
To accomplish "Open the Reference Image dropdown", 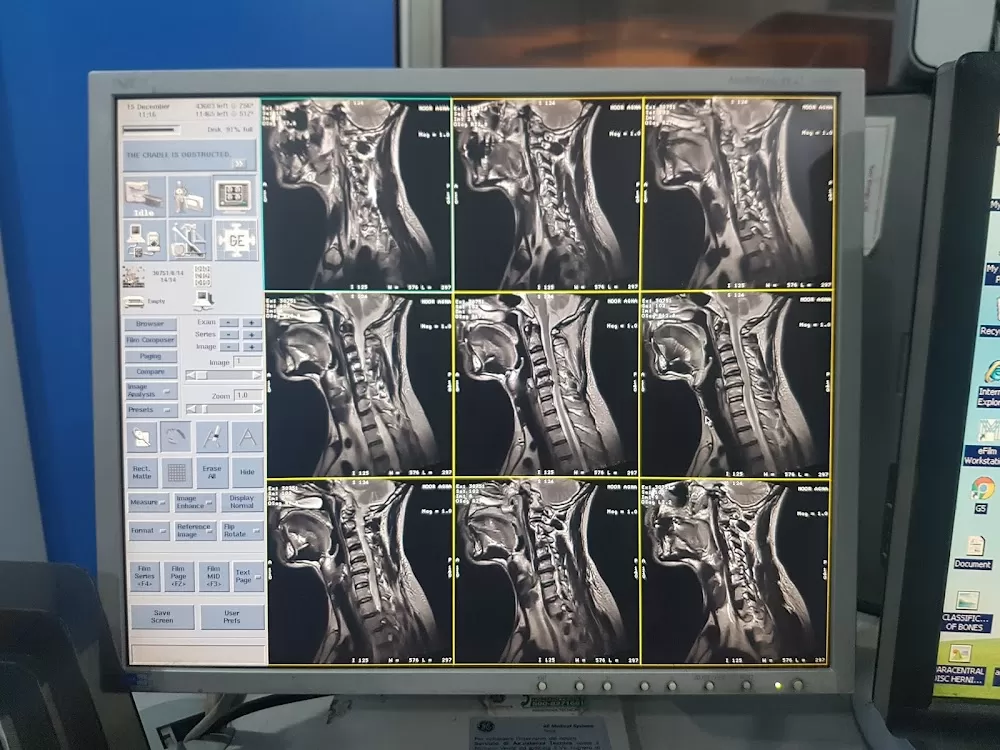I will pyautogui.click(x=195, y=531).
